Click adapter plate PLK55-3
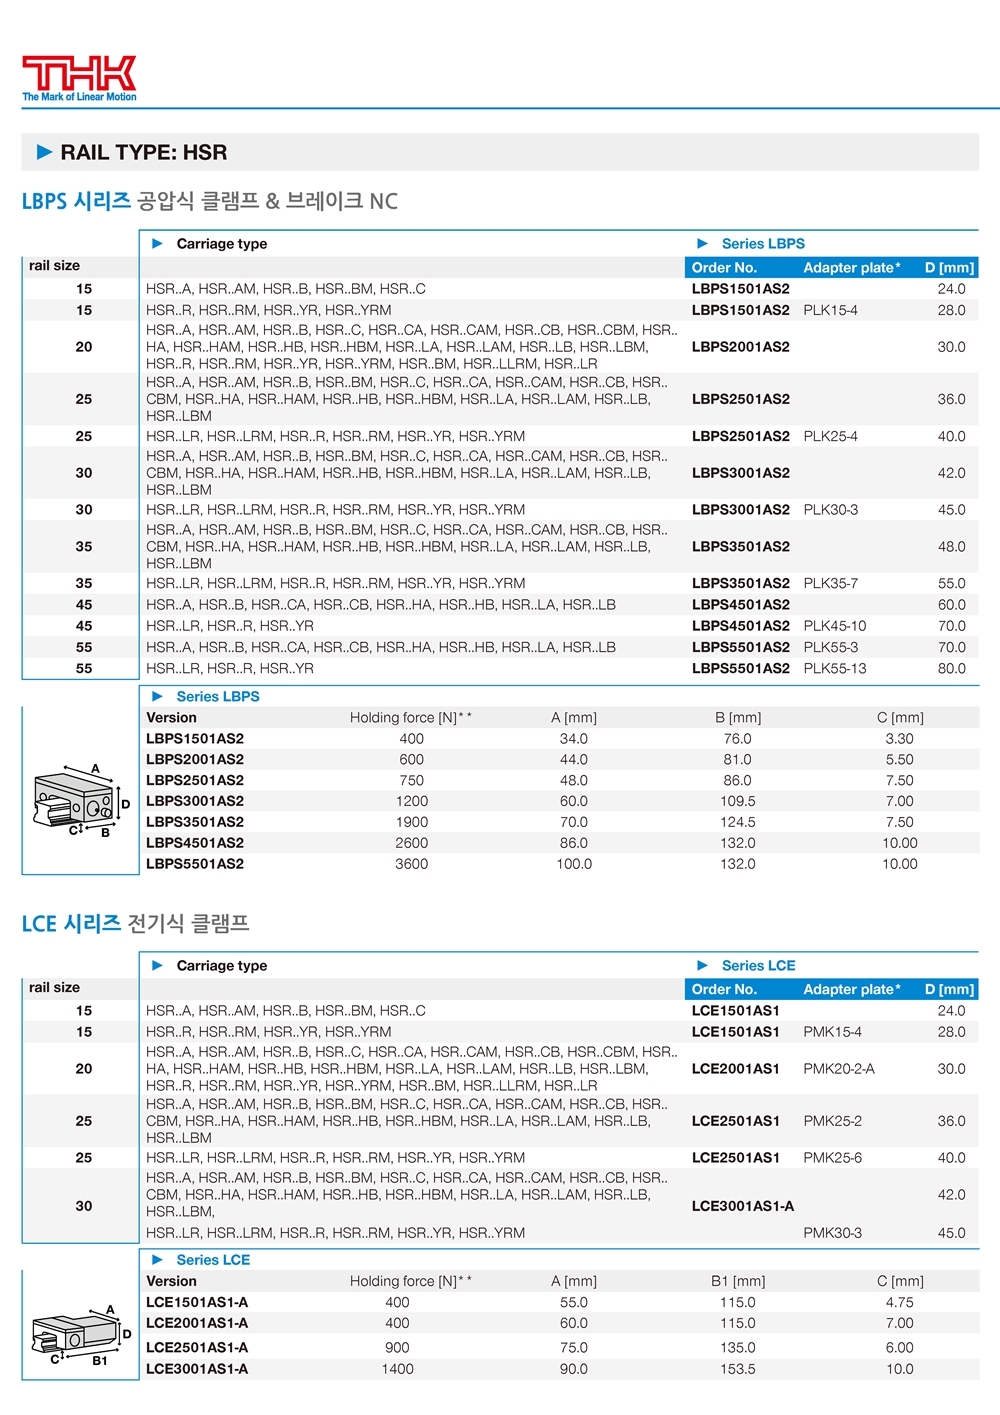Screen dimensions: 1000x1415 830,647
